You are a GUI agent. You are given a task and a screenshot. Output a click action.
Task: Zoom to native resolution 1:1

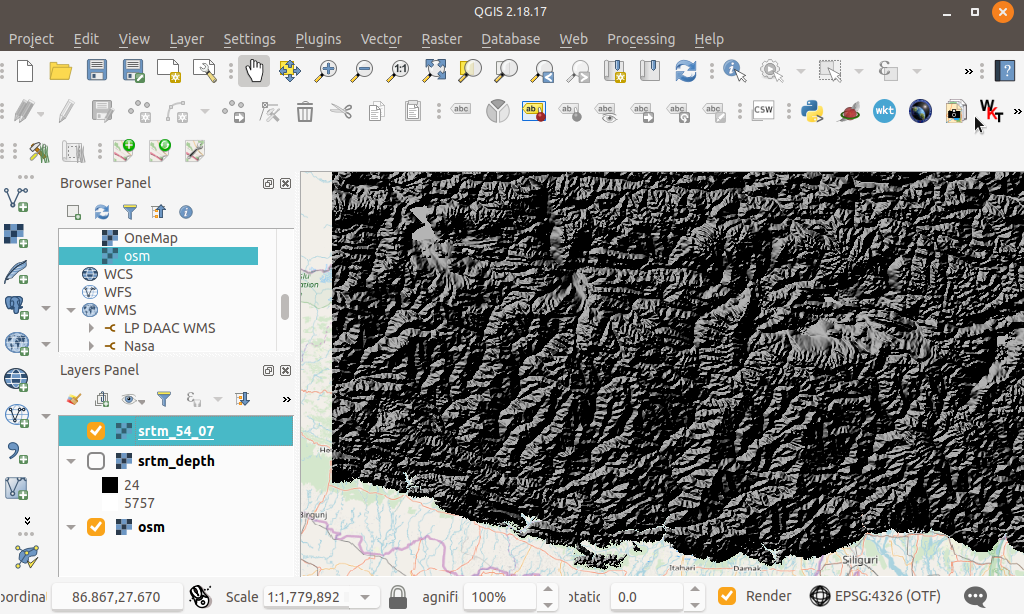click(397, 71)
